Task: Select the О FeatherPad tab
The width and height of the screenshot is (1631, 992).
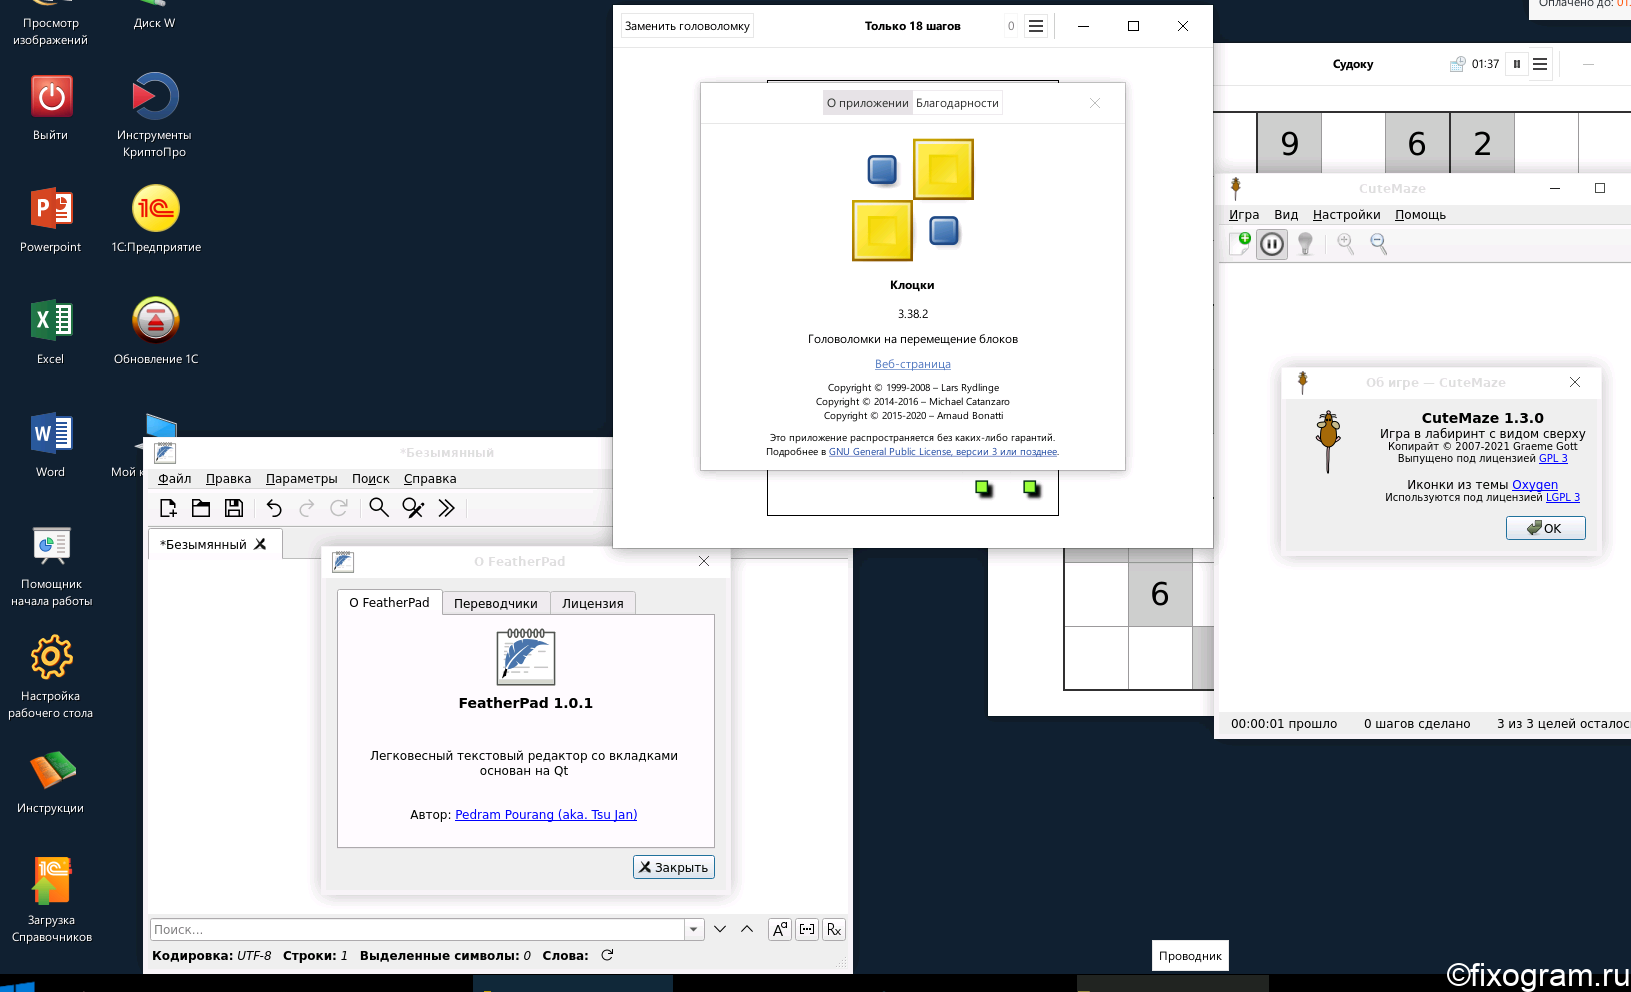Action: [389, 602]
